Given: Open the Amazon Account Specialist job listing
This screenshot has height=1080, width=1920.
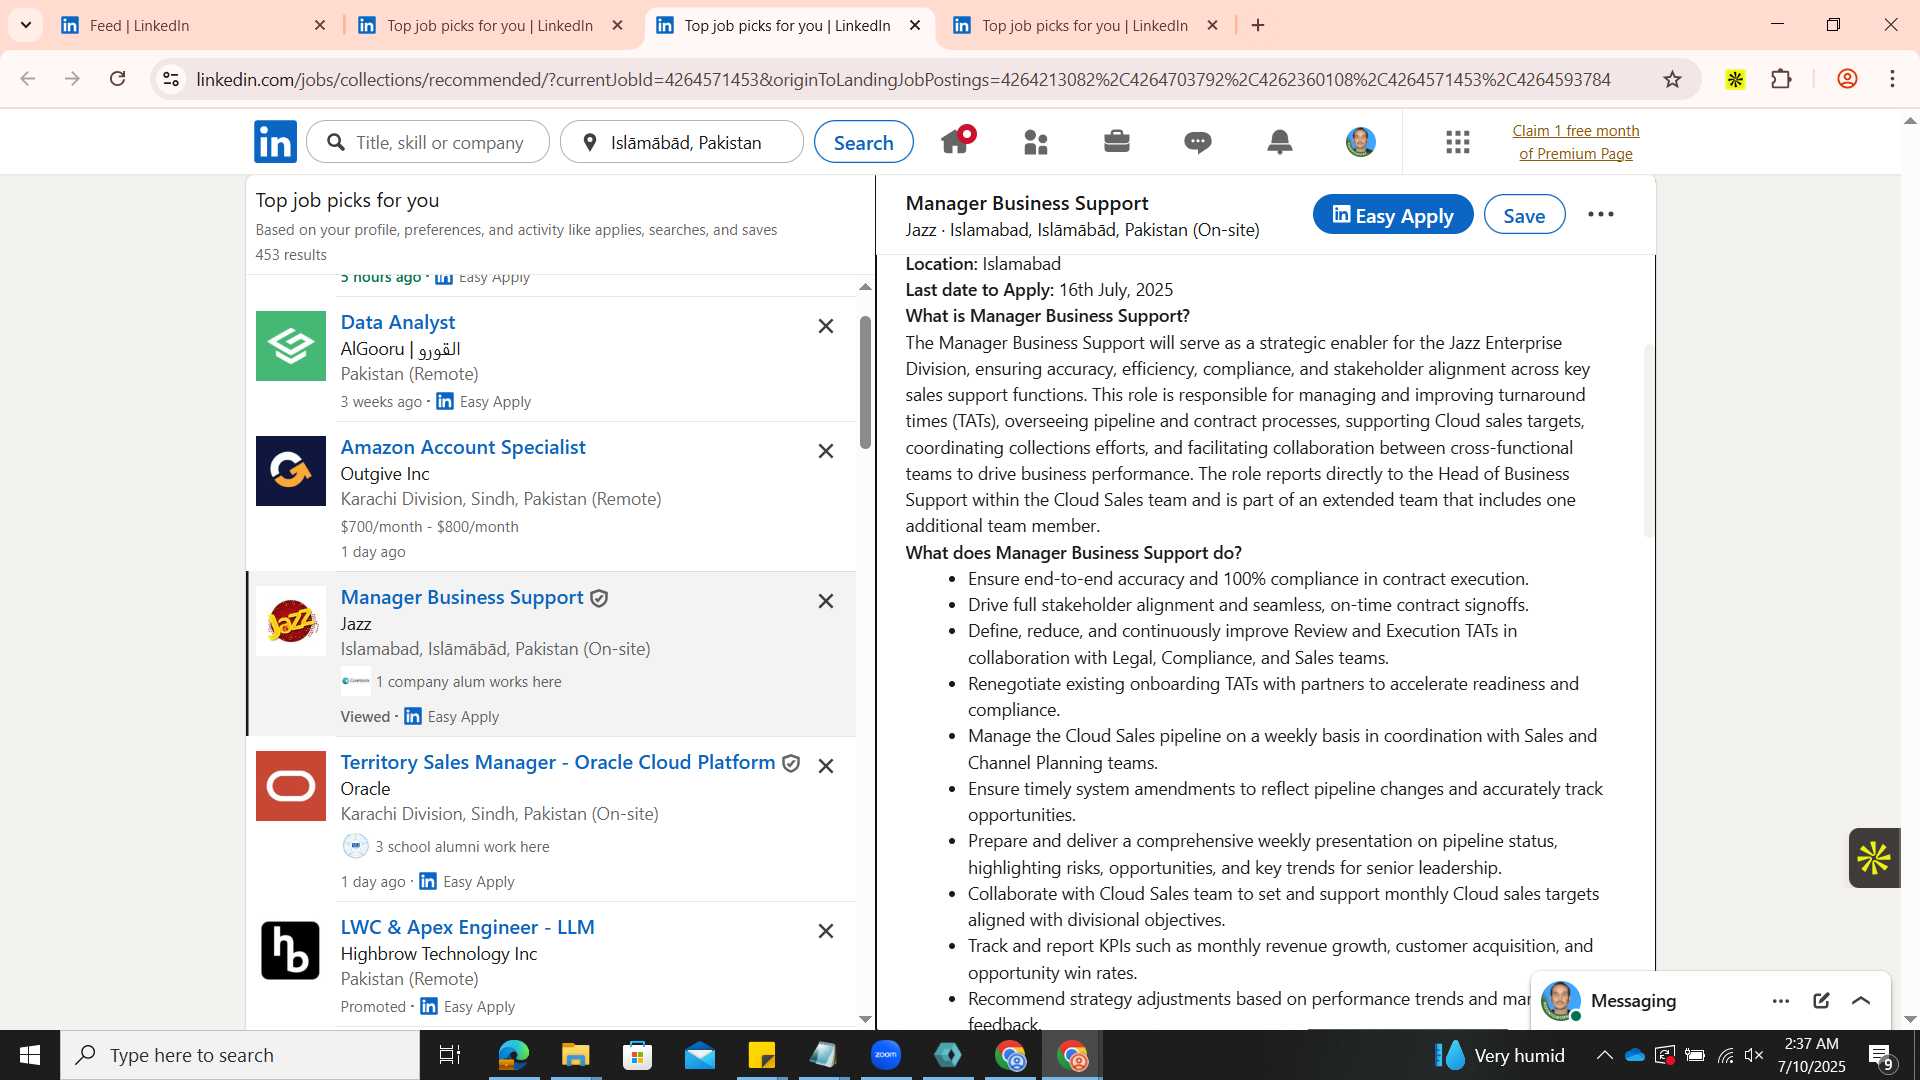Looking at the screenshot, I should pos(463,447).
